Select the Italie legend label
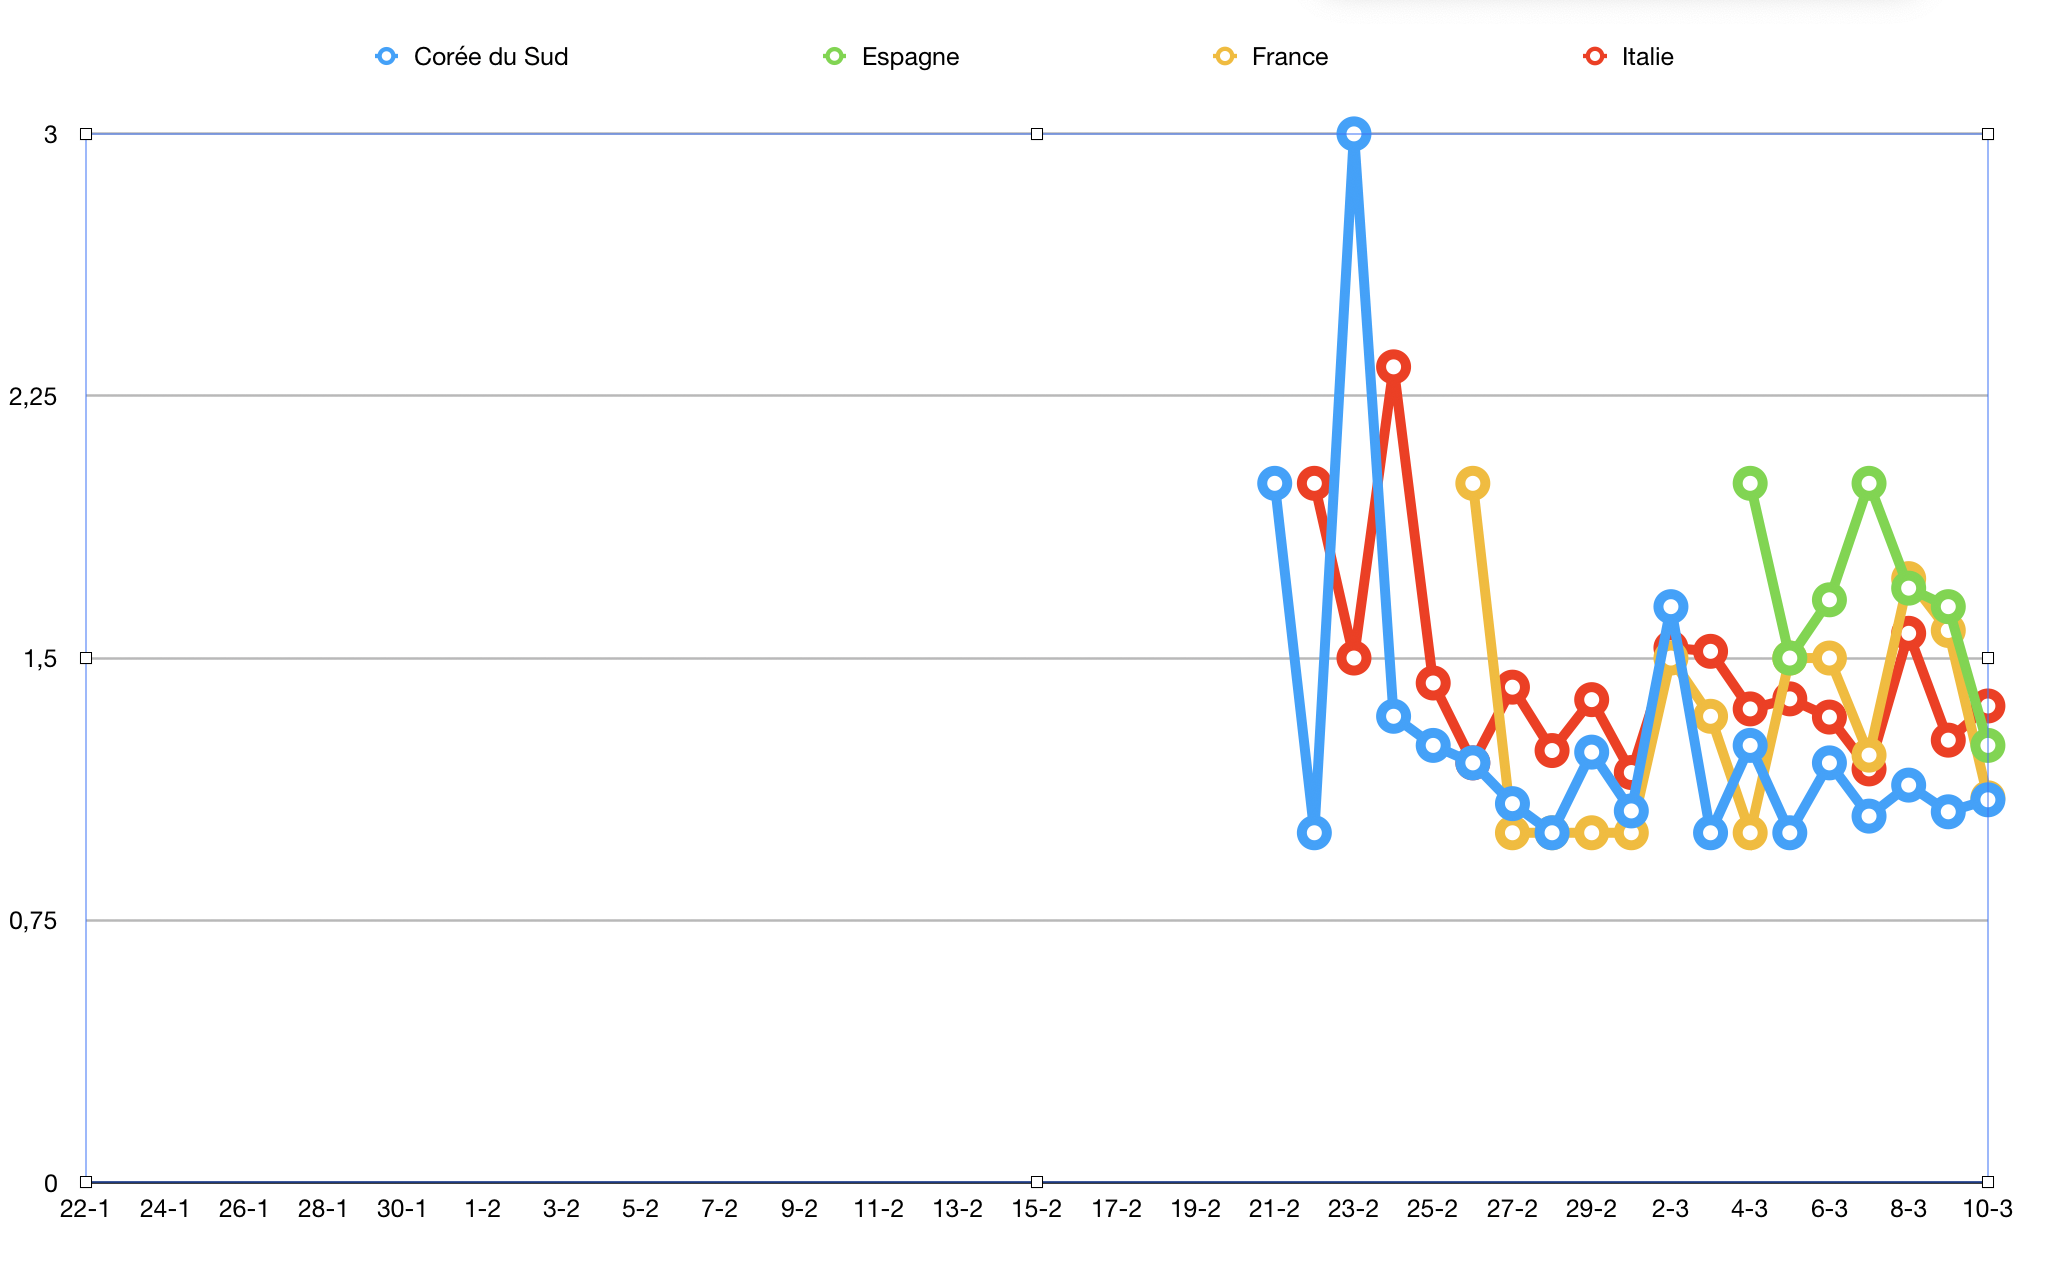The image size is (2054, 1268). 1647,57
